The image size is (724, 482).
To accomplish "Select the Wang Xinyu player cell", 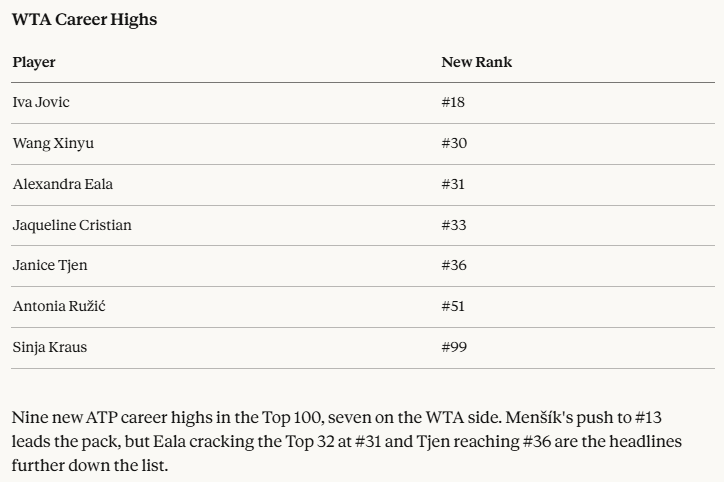I will [x=53, y=143].
